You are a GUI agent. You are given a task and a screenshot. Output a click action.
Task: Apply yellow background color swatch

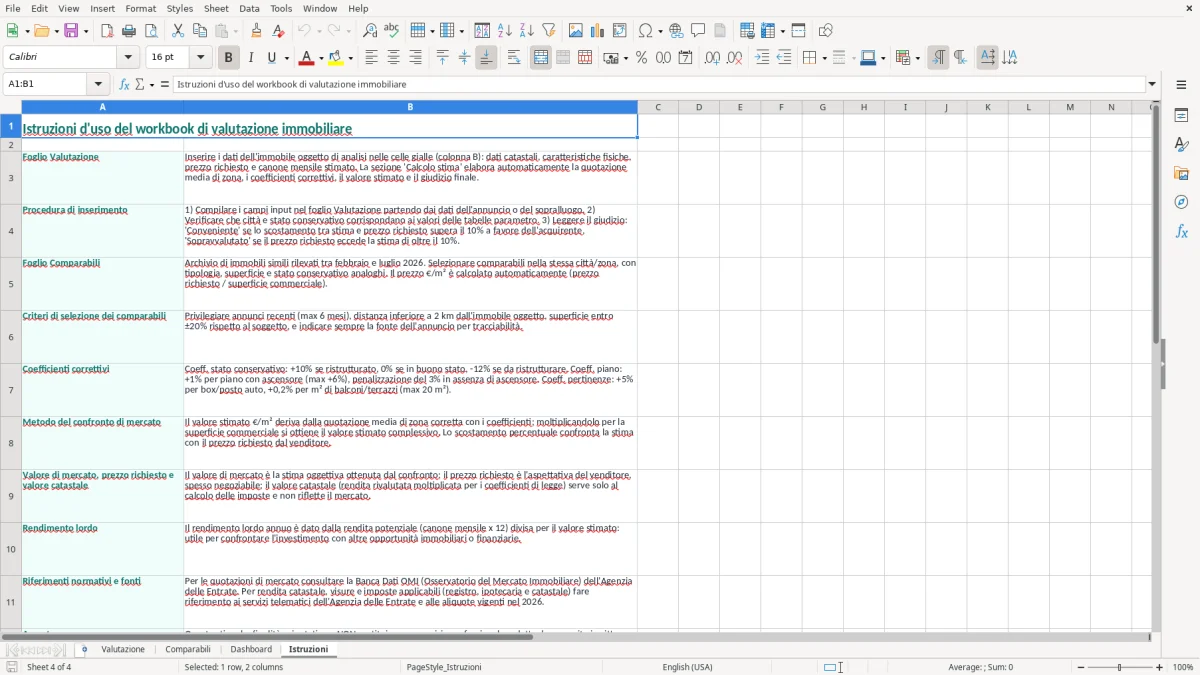pyautogui.click(x=337, y=58)
